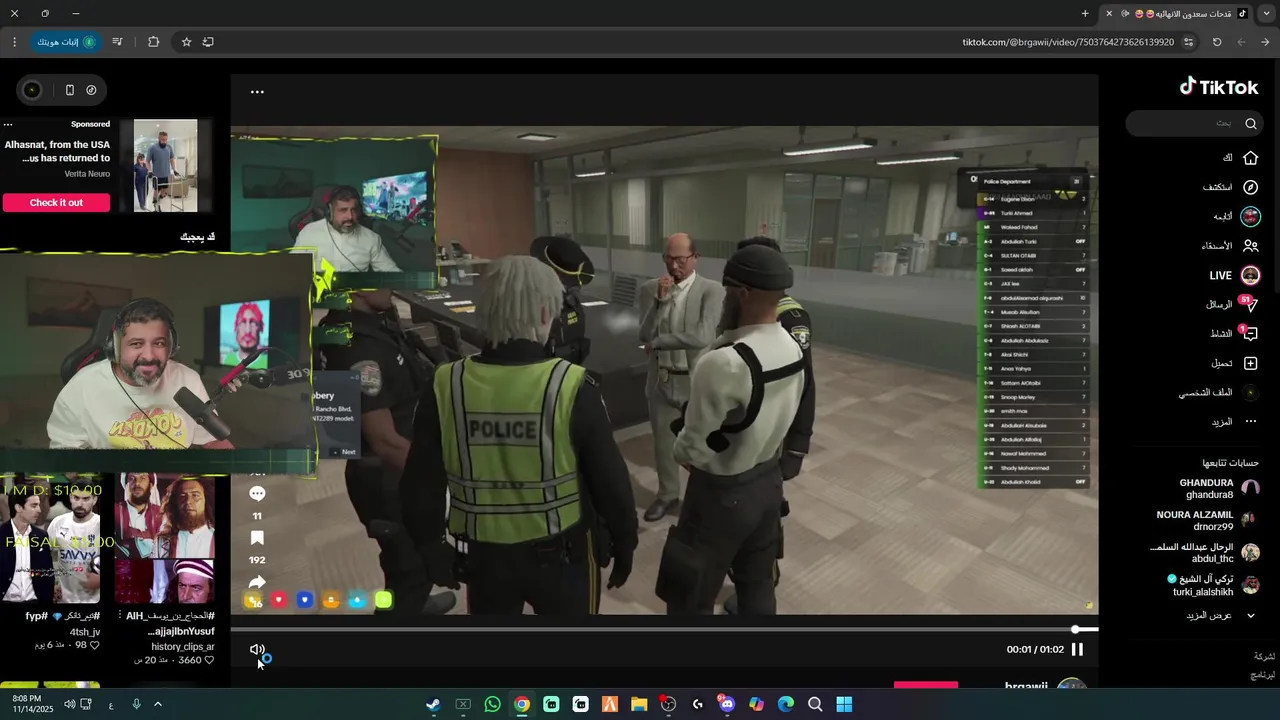Open the NOURA ALZAMIL followed account
The width and height of the screenshot is (1280, 720).
[1208, 520]
